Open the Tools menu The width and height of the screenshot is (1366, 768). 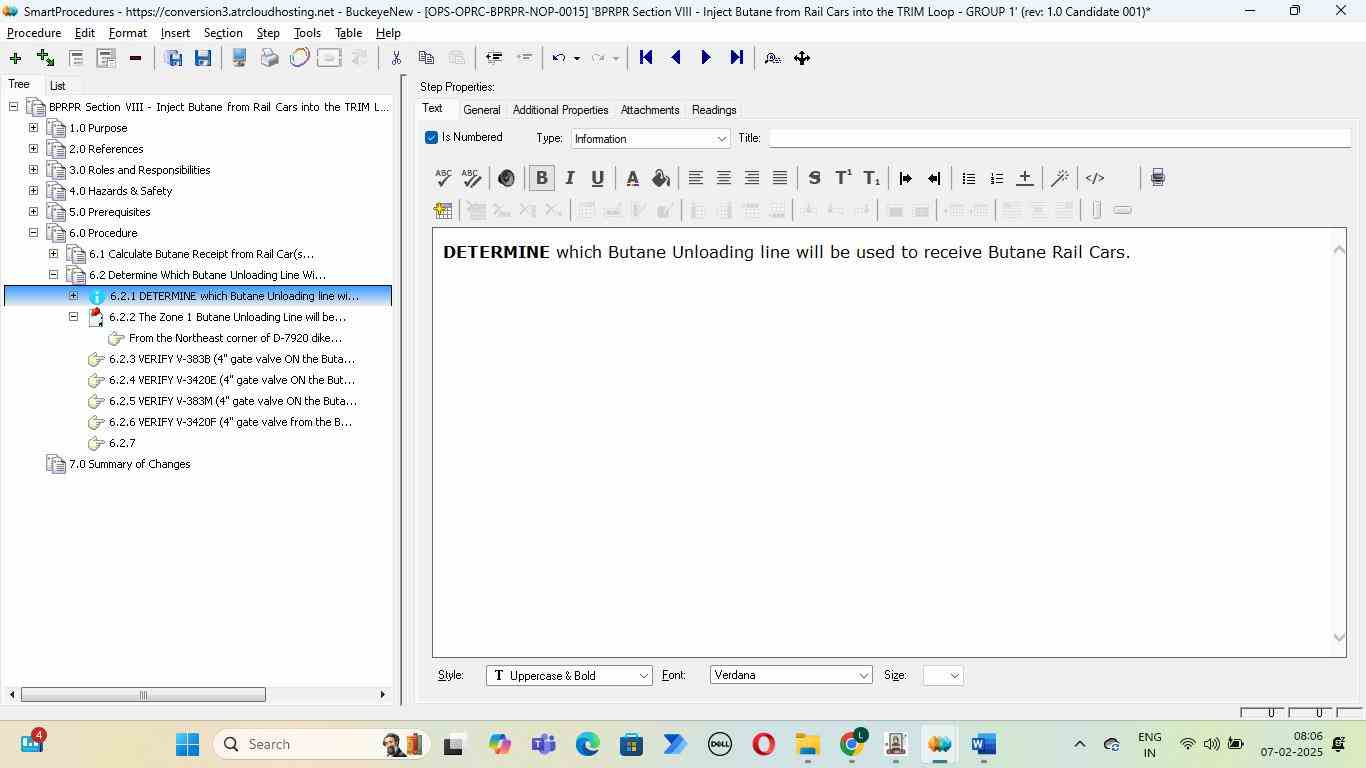pos(307,33)
